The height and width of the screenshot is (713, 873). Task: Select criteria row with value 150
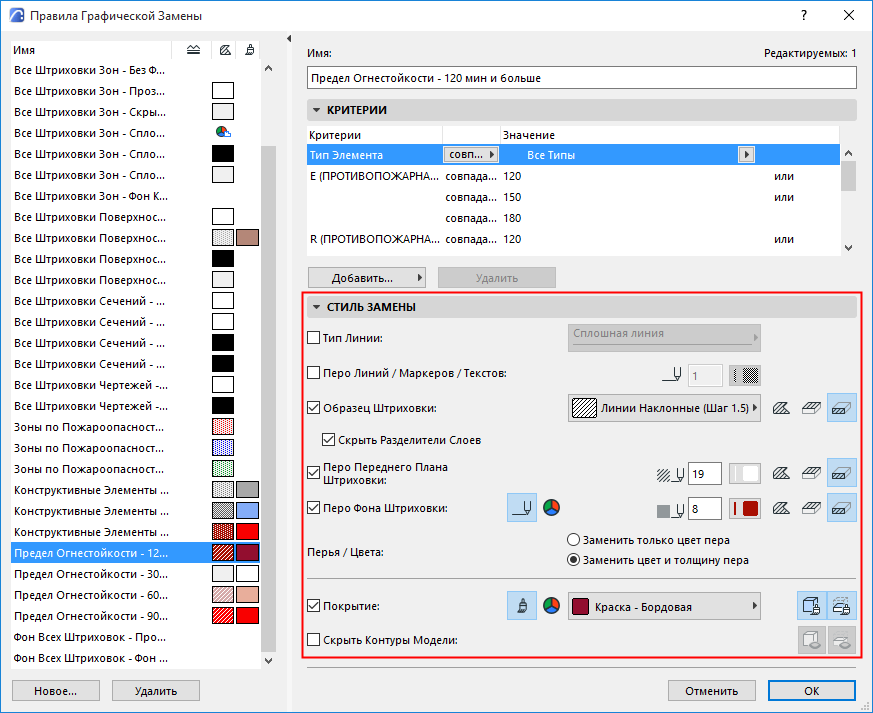click(x=573, y=197)
